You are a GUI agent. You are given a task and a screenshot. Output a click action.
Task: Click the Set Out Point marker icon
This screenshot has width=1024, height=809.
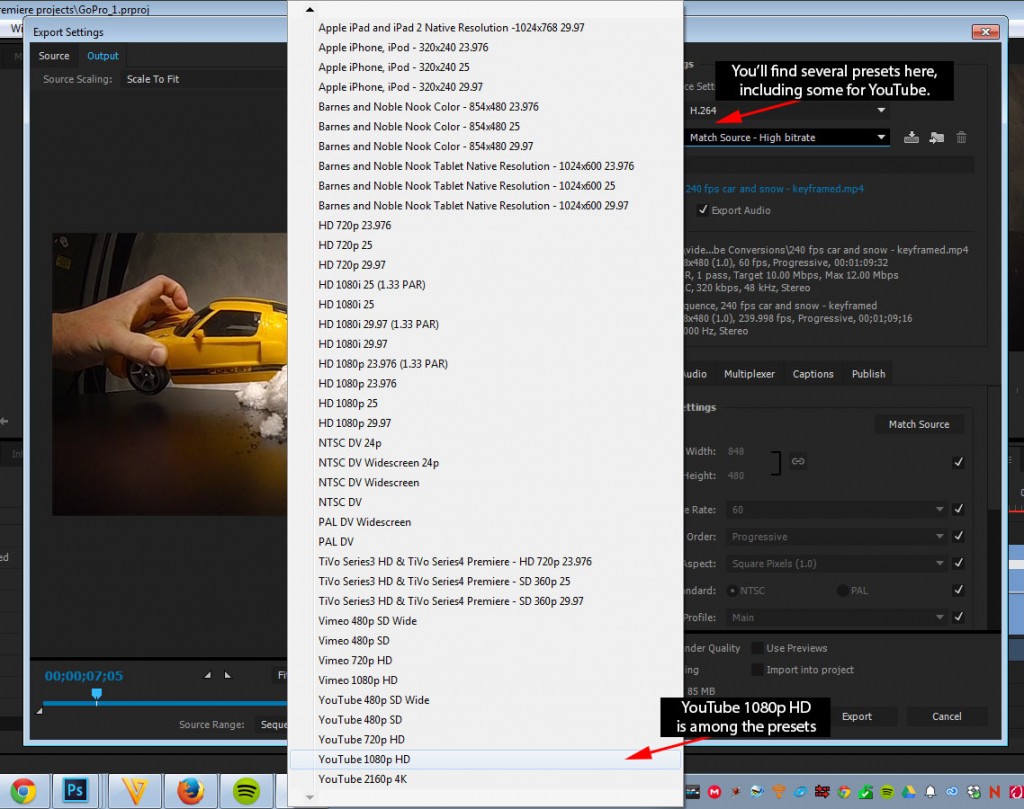pos(227,675)
